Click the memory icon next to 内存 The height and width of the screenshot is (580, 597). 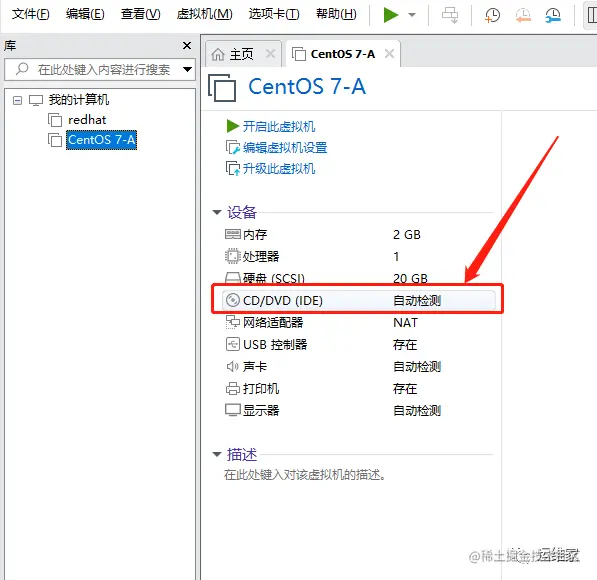pos(233,234)
